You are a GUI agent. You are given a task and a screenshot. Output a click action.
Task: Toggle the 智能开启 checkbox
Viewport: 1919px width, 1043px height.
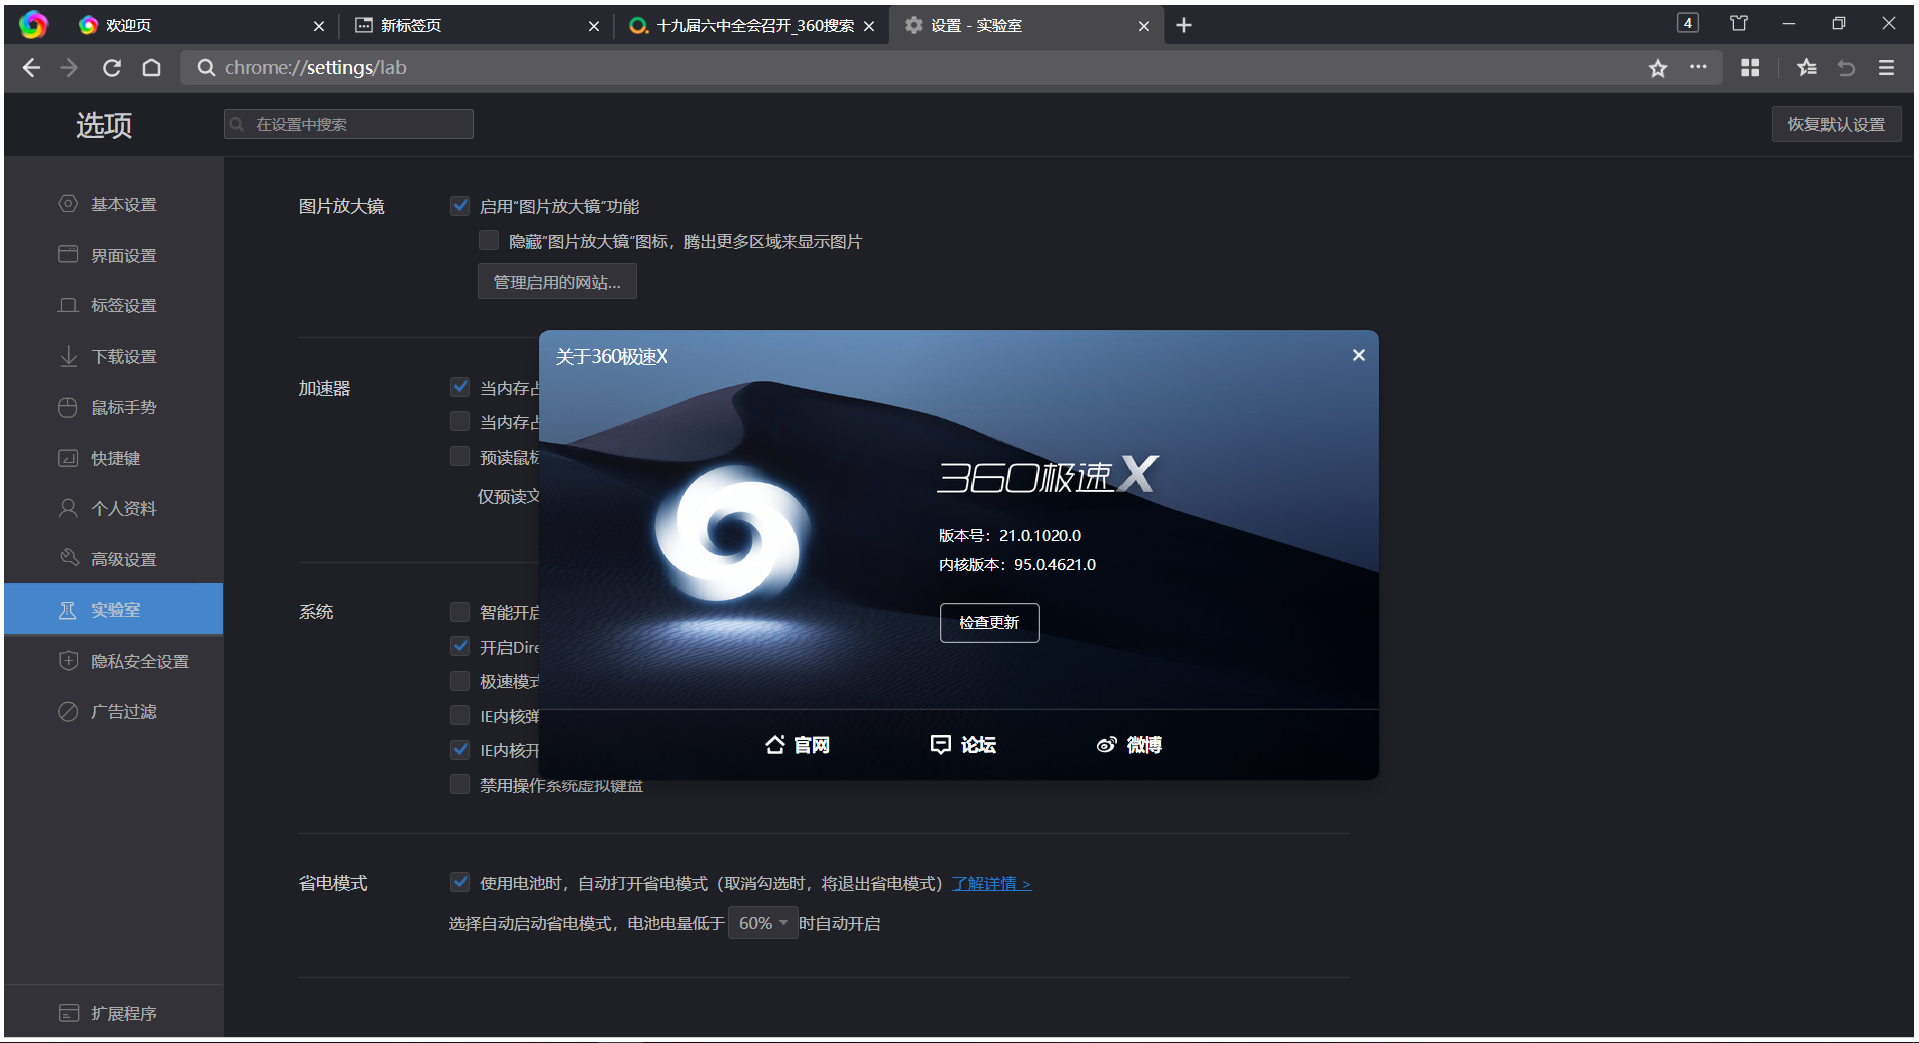point(460,612)
